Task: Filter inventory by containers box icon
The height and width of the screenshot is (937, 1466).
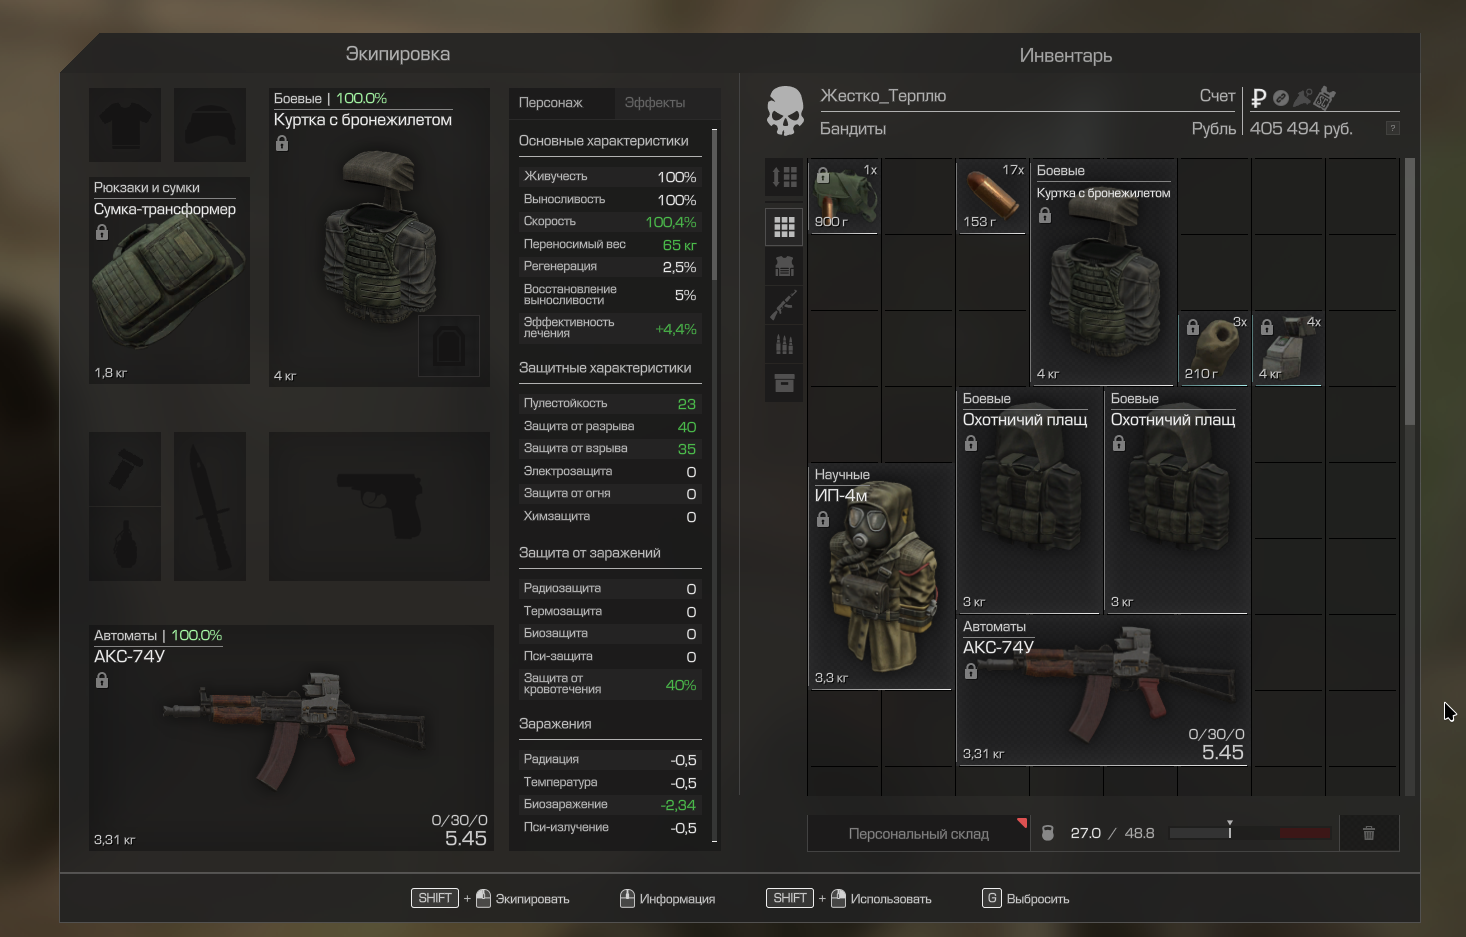Action: (x=784, y=383)
